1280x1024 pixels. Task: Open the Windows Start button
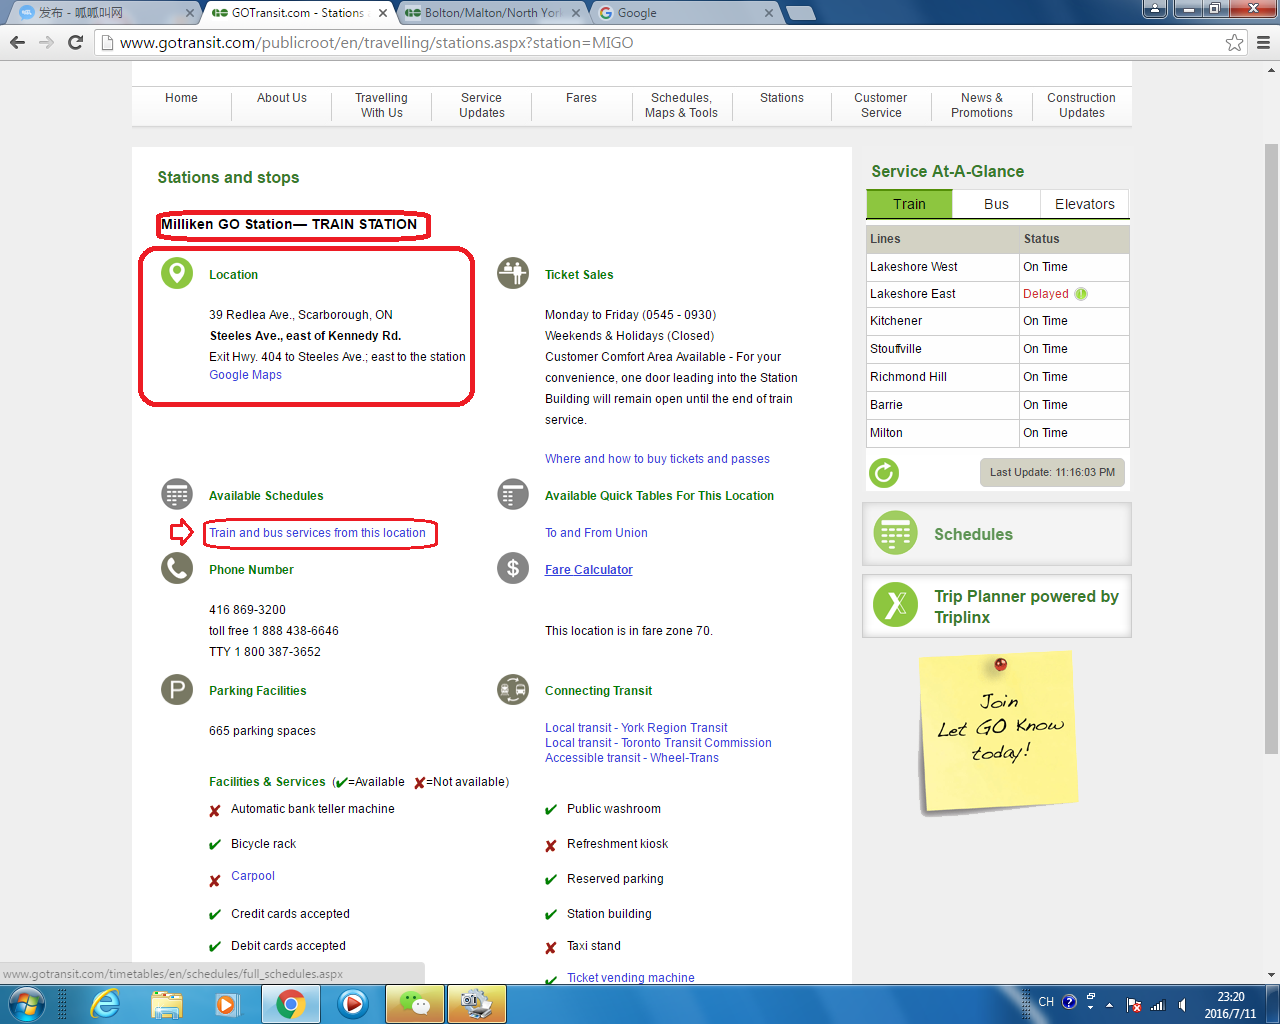[26, 1003]
